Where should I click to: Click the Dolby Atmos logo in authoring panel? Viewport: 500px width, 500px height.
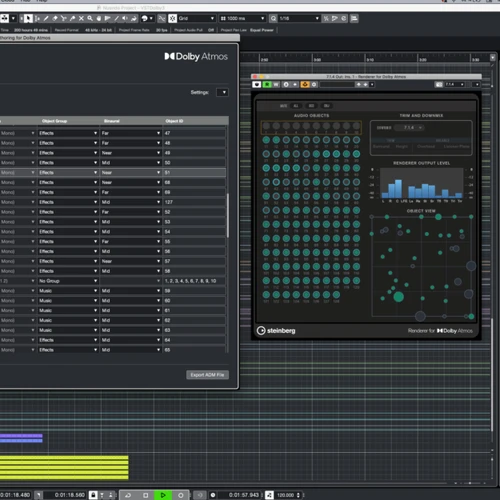(x=196, y=57)
